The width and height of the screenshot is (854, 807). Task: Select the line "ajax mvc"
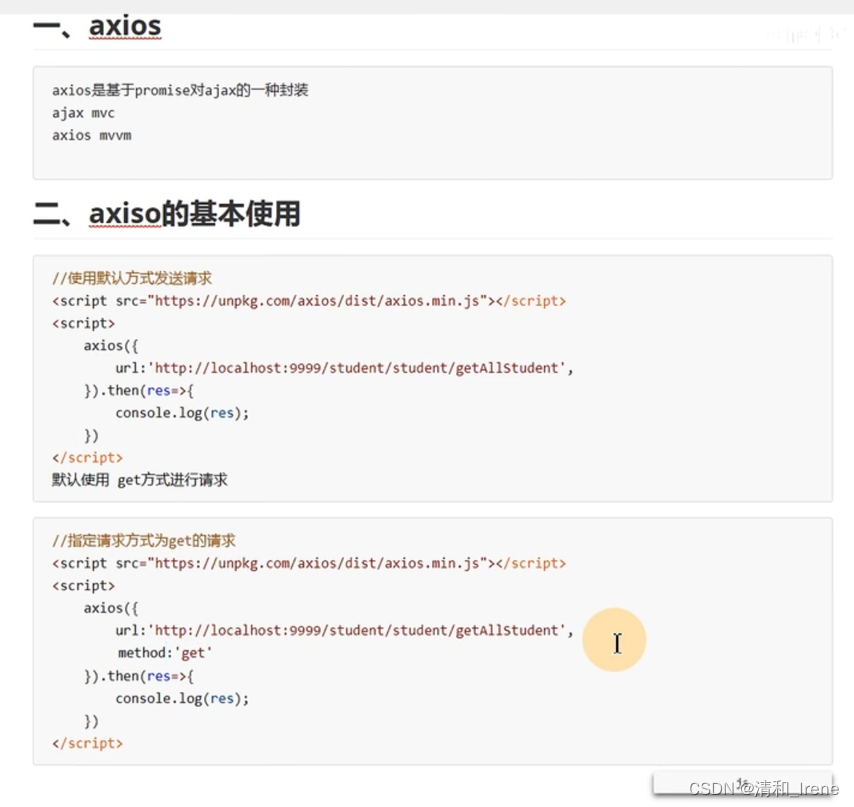[x=83, y=113]
